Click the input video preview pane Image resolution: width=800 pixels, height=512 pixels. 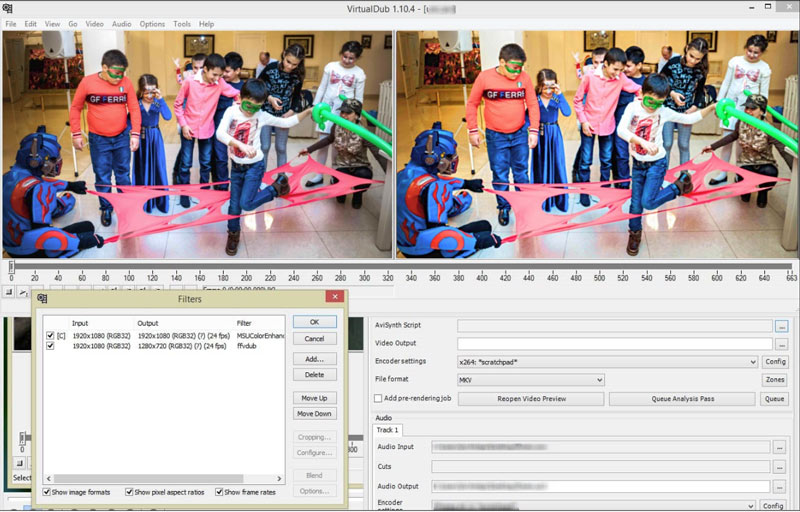(197, 144)
